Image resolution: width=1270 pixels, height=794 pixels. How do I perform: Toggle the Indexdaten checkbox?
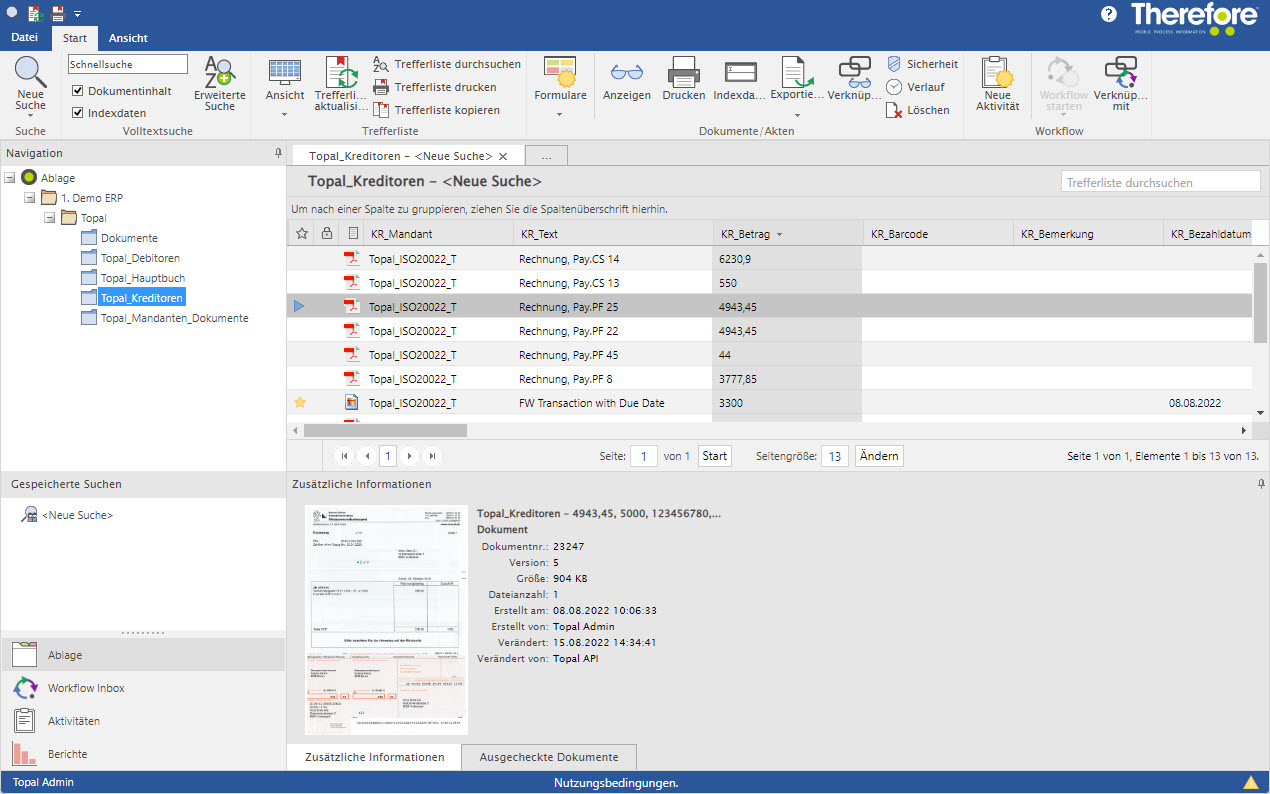pyautogui.click(x=78, y=113)
